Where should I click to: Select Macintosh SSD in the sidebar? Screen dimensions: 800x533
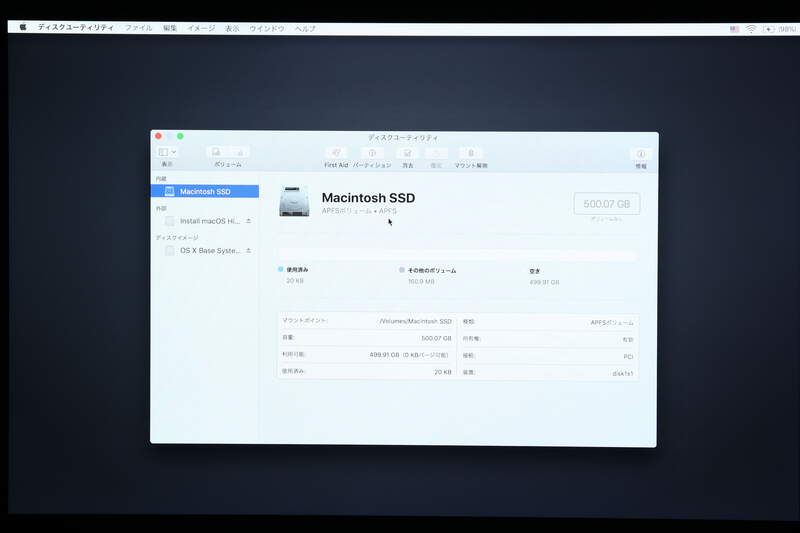205,191
